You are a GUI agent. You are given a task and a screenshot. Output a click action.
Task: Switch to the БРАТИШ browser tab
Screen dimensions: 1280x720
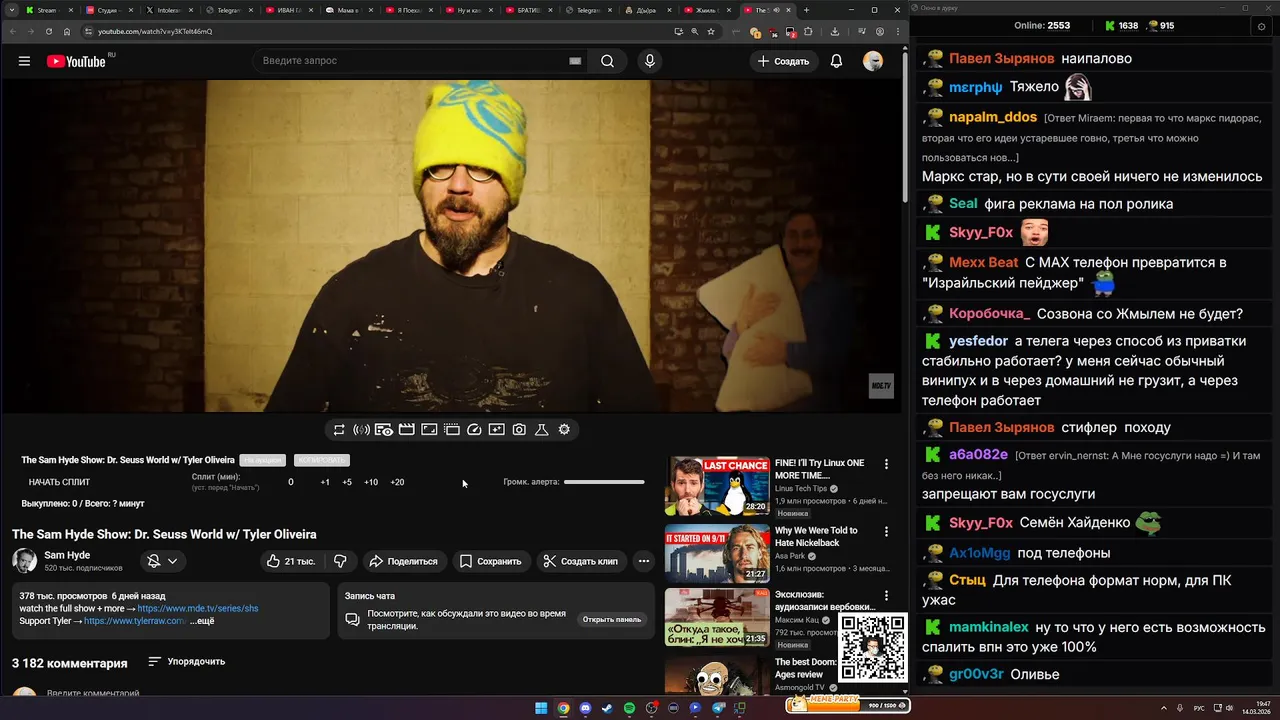[527, 10]
